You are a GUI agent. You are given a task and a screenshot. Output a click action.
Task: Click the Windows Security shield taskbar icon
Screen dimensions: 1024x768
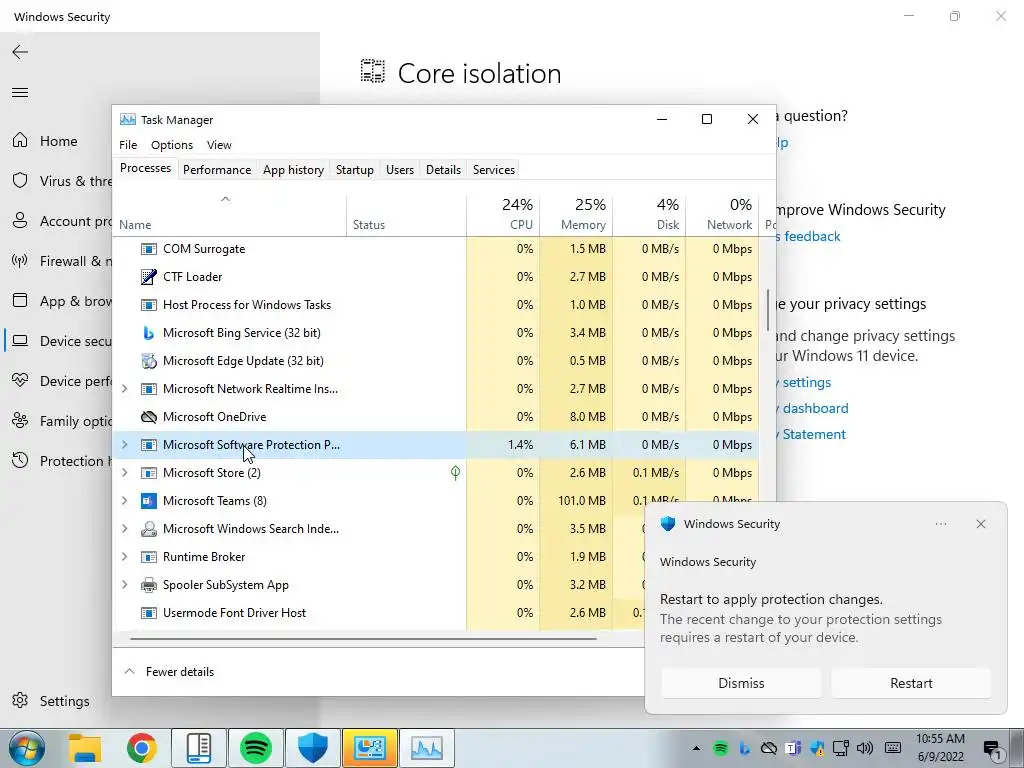click(313, 748)
